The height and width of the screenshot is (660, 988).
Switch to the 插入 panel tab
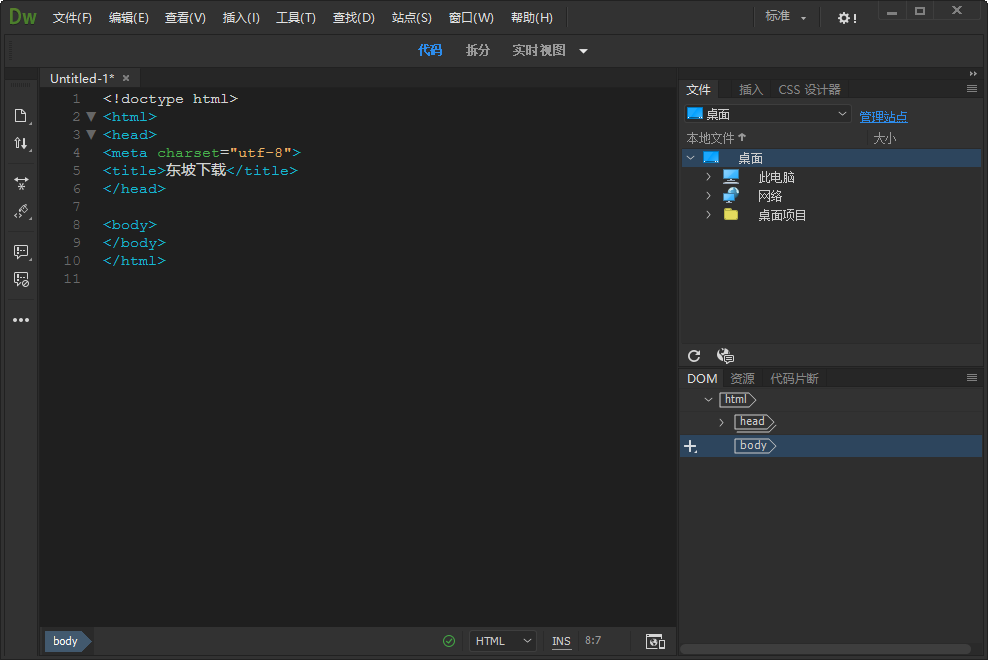pos(750,90)
